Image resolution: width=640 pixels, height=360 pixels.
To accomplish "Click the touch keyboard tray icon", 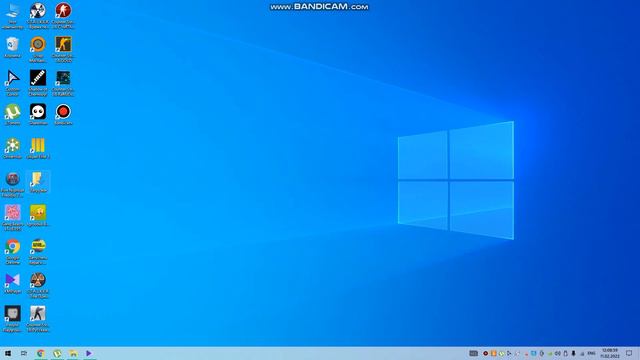I will pos(473,353).
